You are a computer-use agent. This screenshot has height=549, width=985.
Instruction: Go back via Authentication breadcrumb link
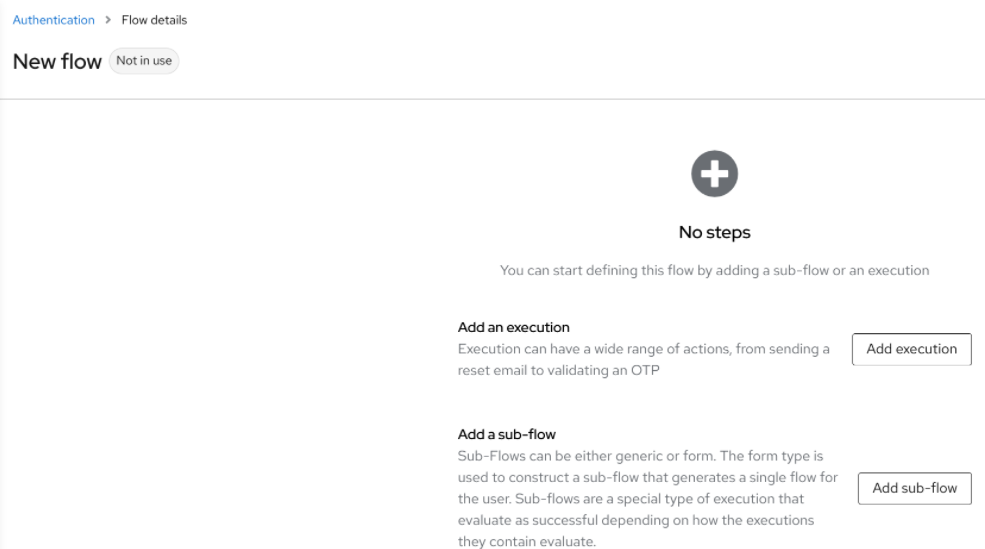[x=54, y=20]
